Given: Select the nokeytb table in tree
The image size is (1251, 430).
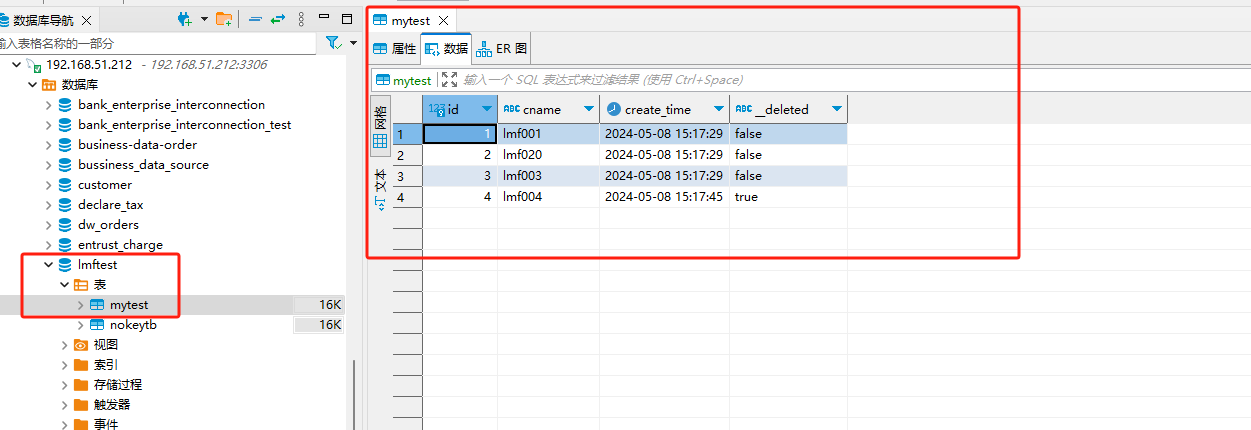Looking at the screenshot, I should (x=133, y=325).
